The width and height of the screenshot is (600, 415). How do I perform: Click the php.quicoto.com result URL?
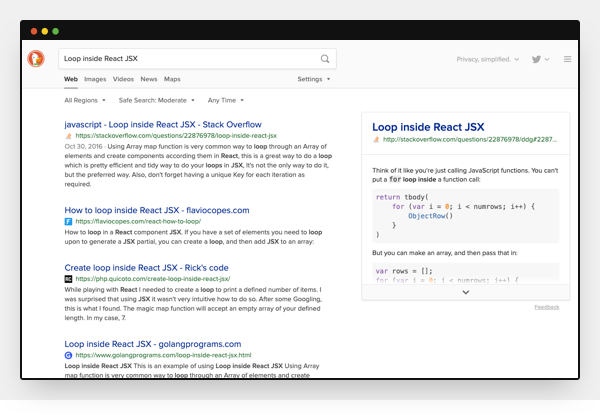point(153,279)
